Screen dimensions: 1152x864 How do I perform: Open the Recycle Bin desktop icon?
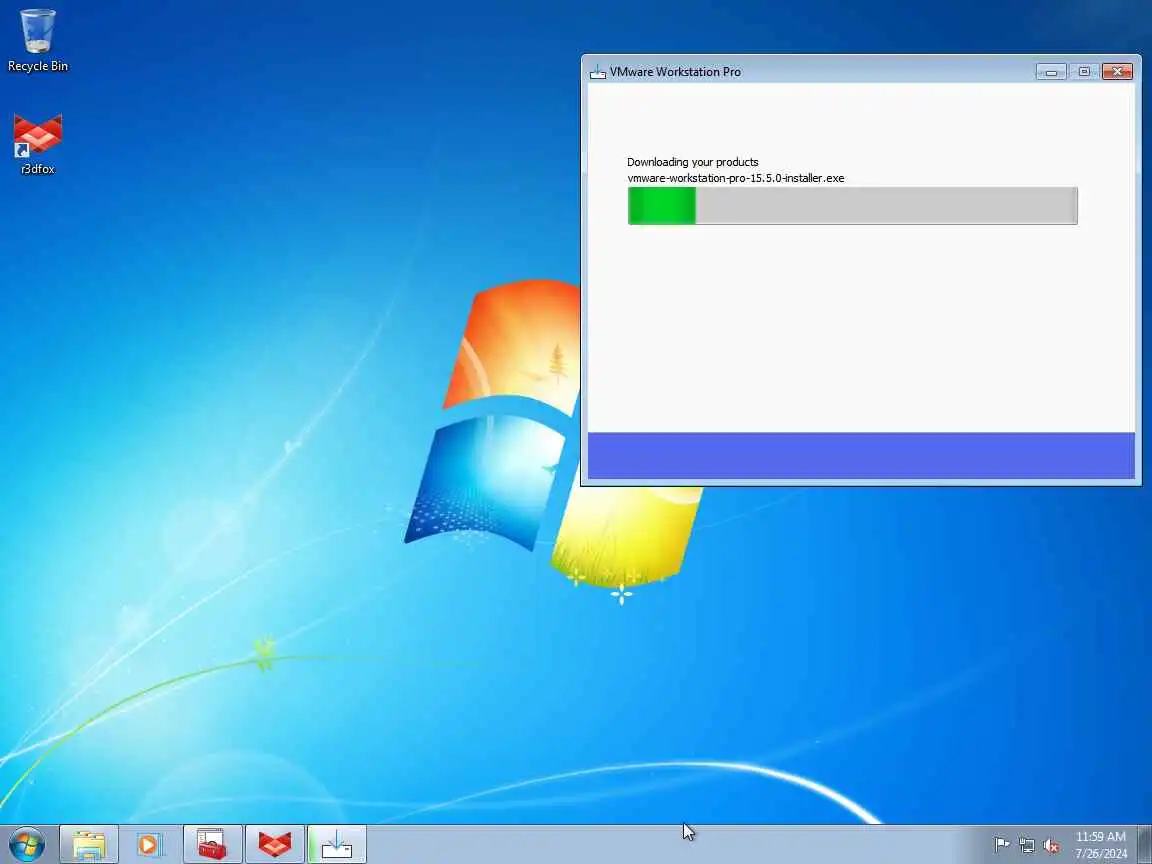(37, 41)
